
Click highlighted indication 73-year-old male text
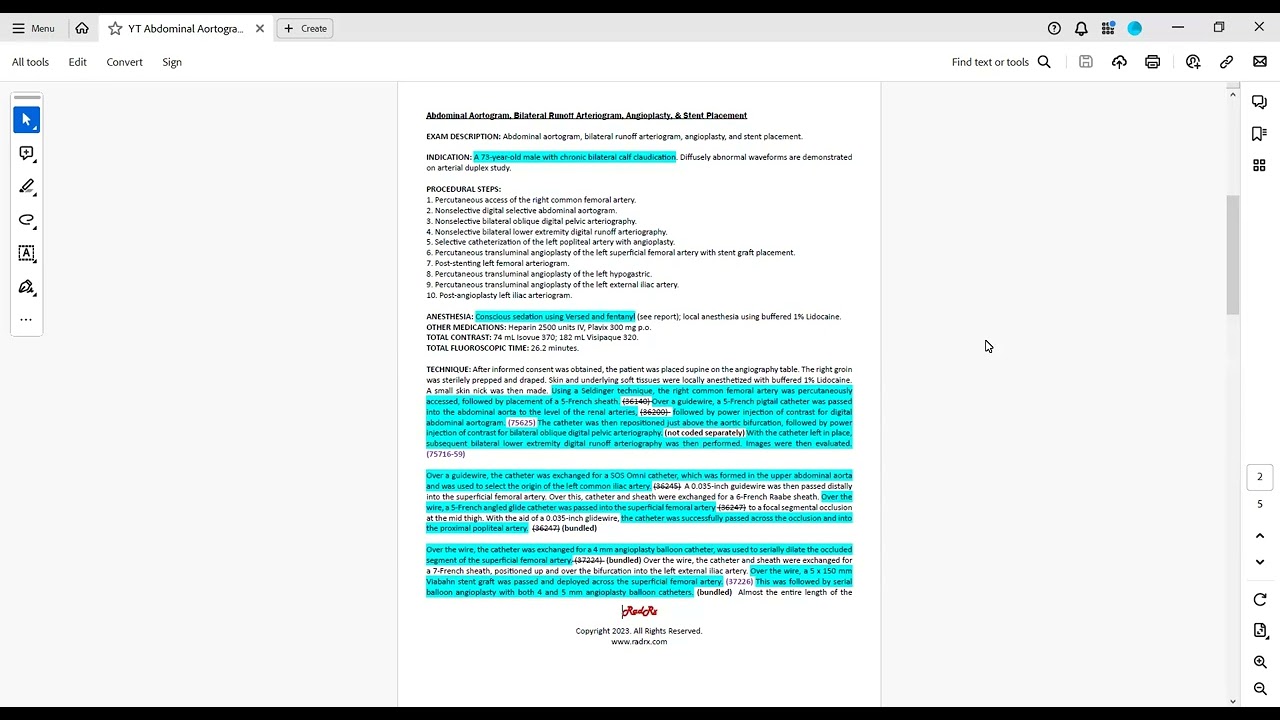click(575, 157)
